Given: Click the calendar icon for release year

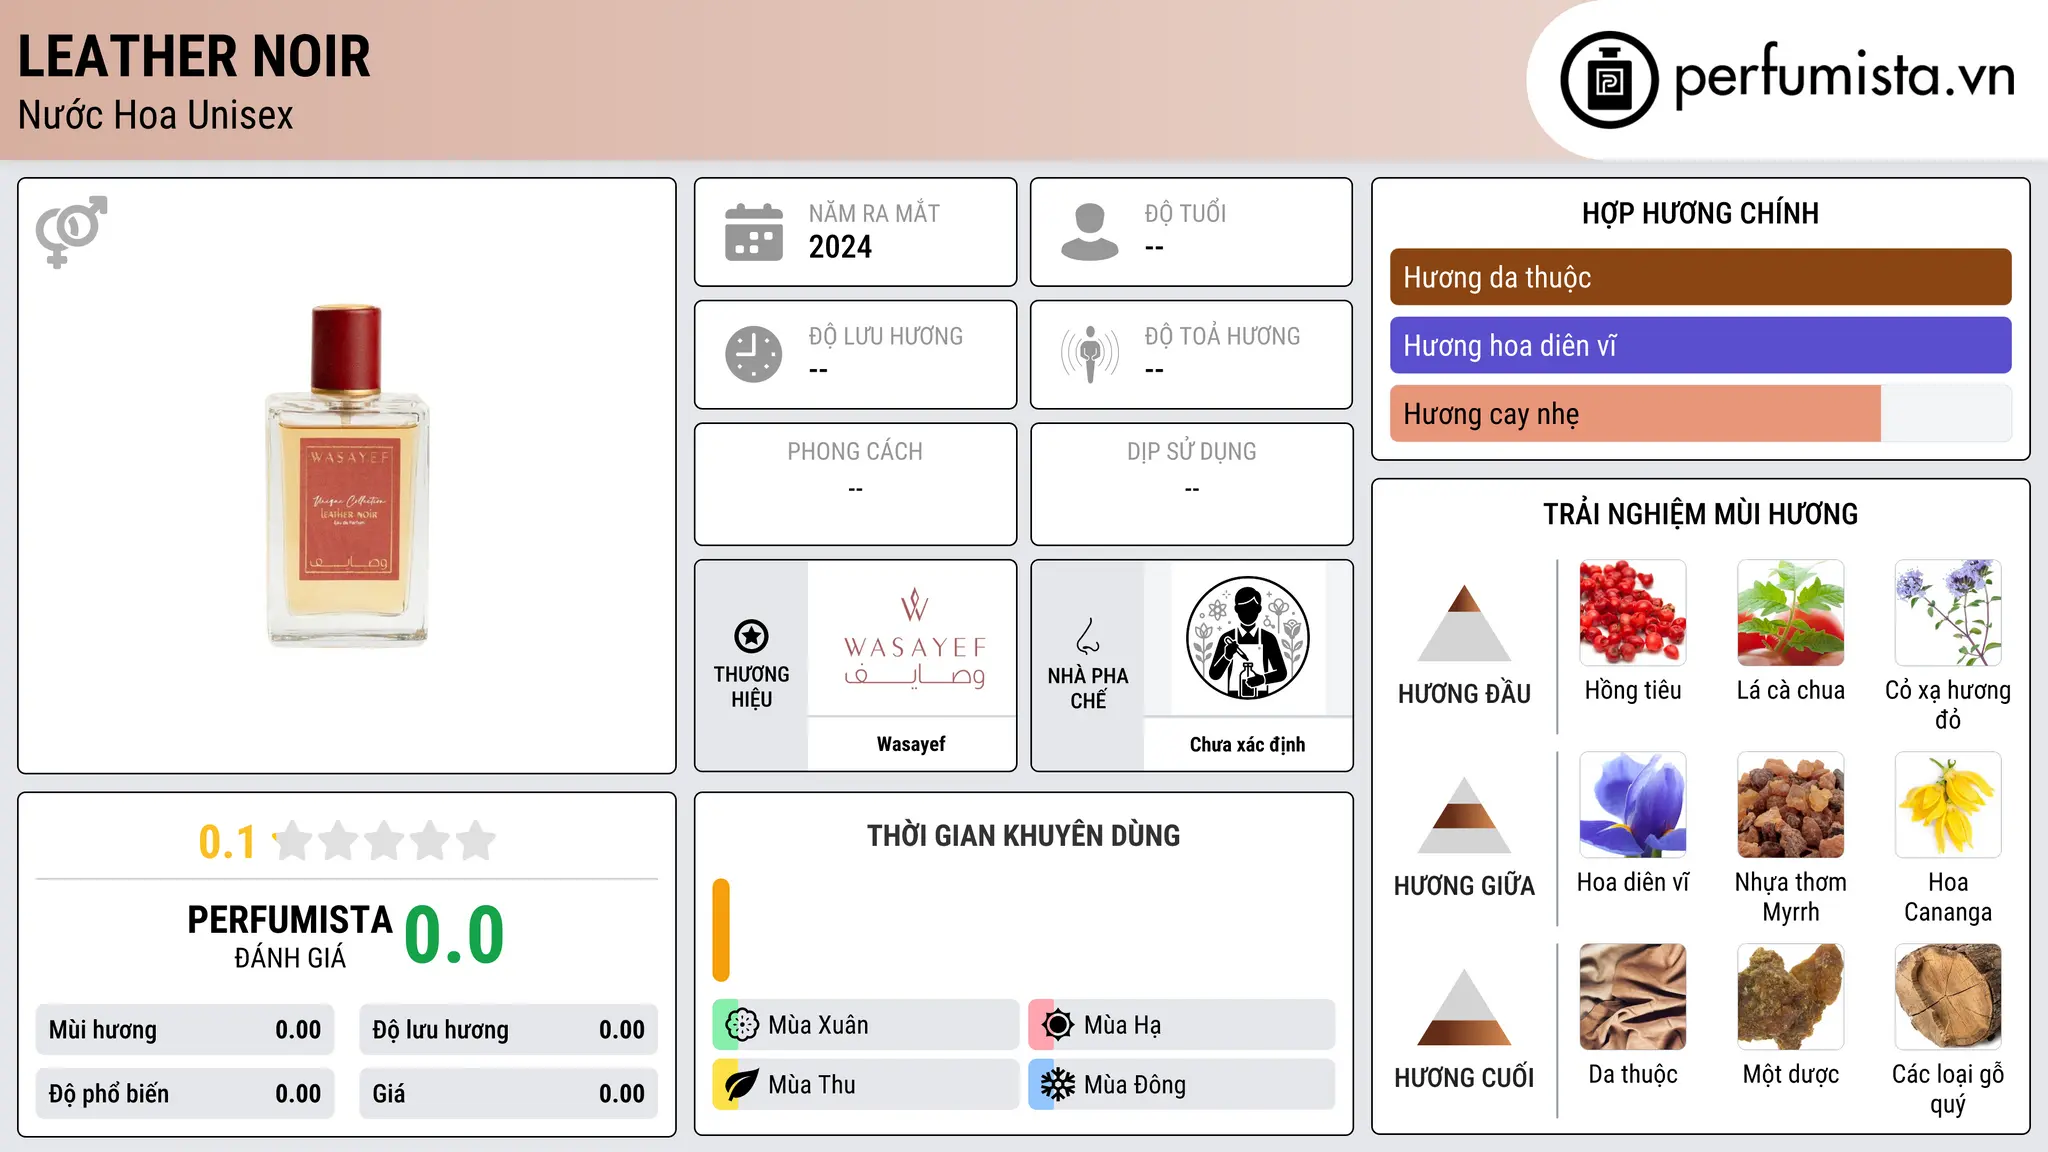Looking at the screenshot, I should (754, 232).
